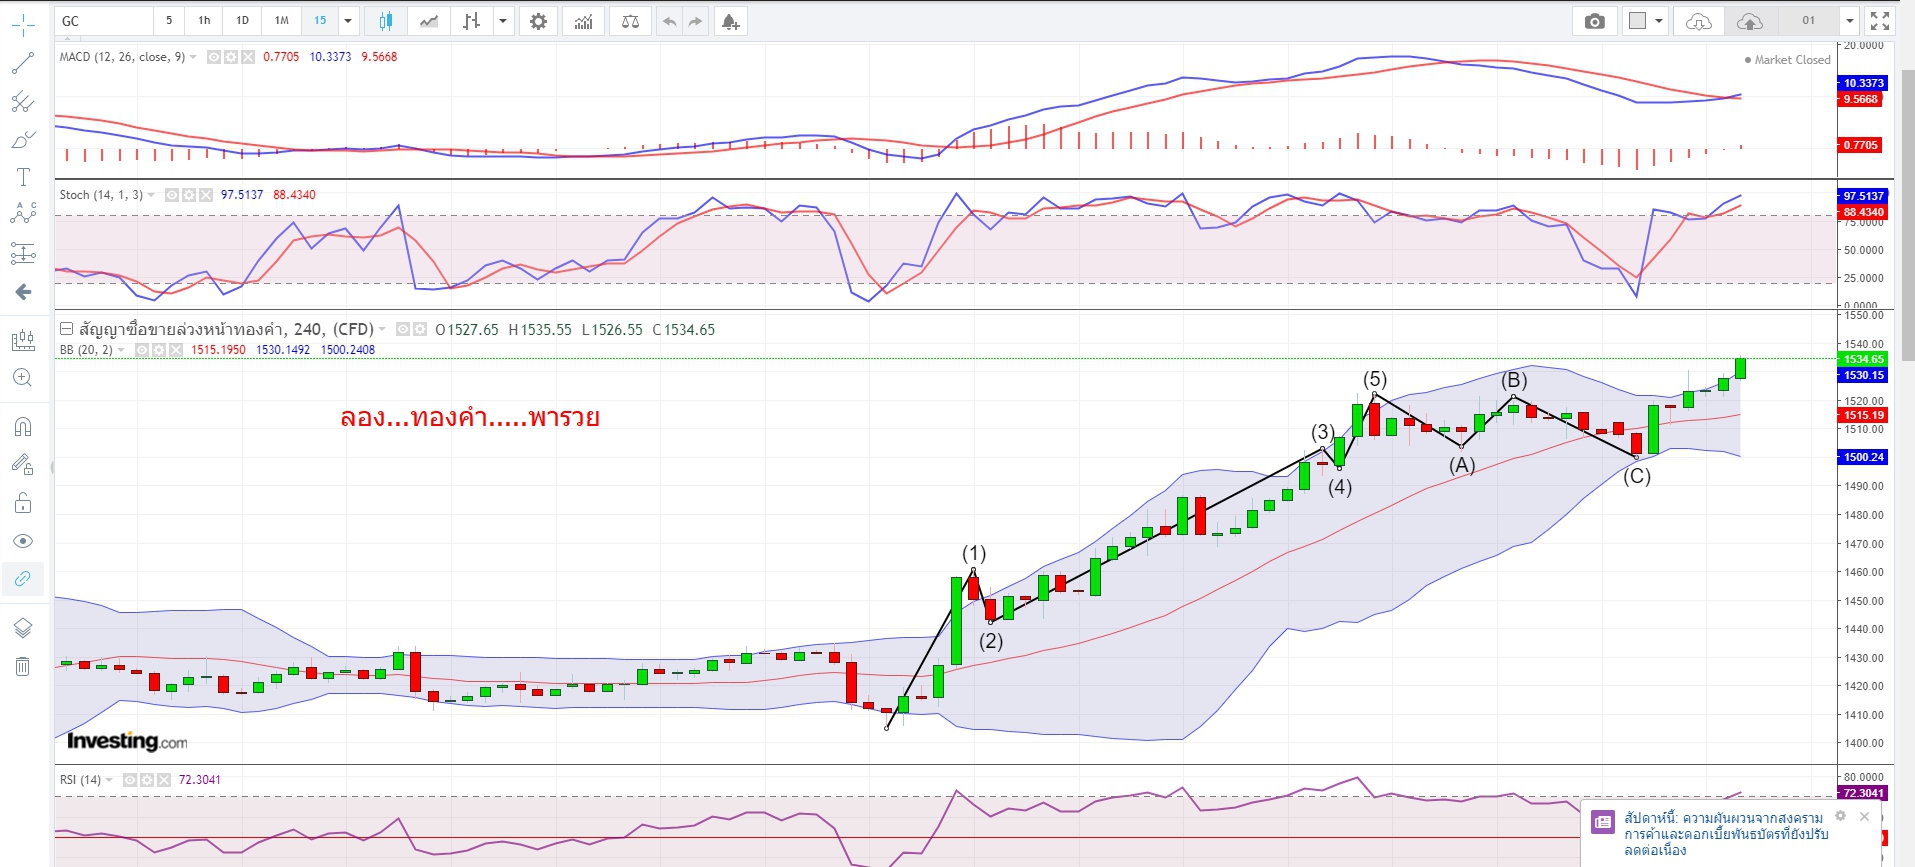Open the object tree layers icon
The image size is (1915, 867).
point(23,628)
